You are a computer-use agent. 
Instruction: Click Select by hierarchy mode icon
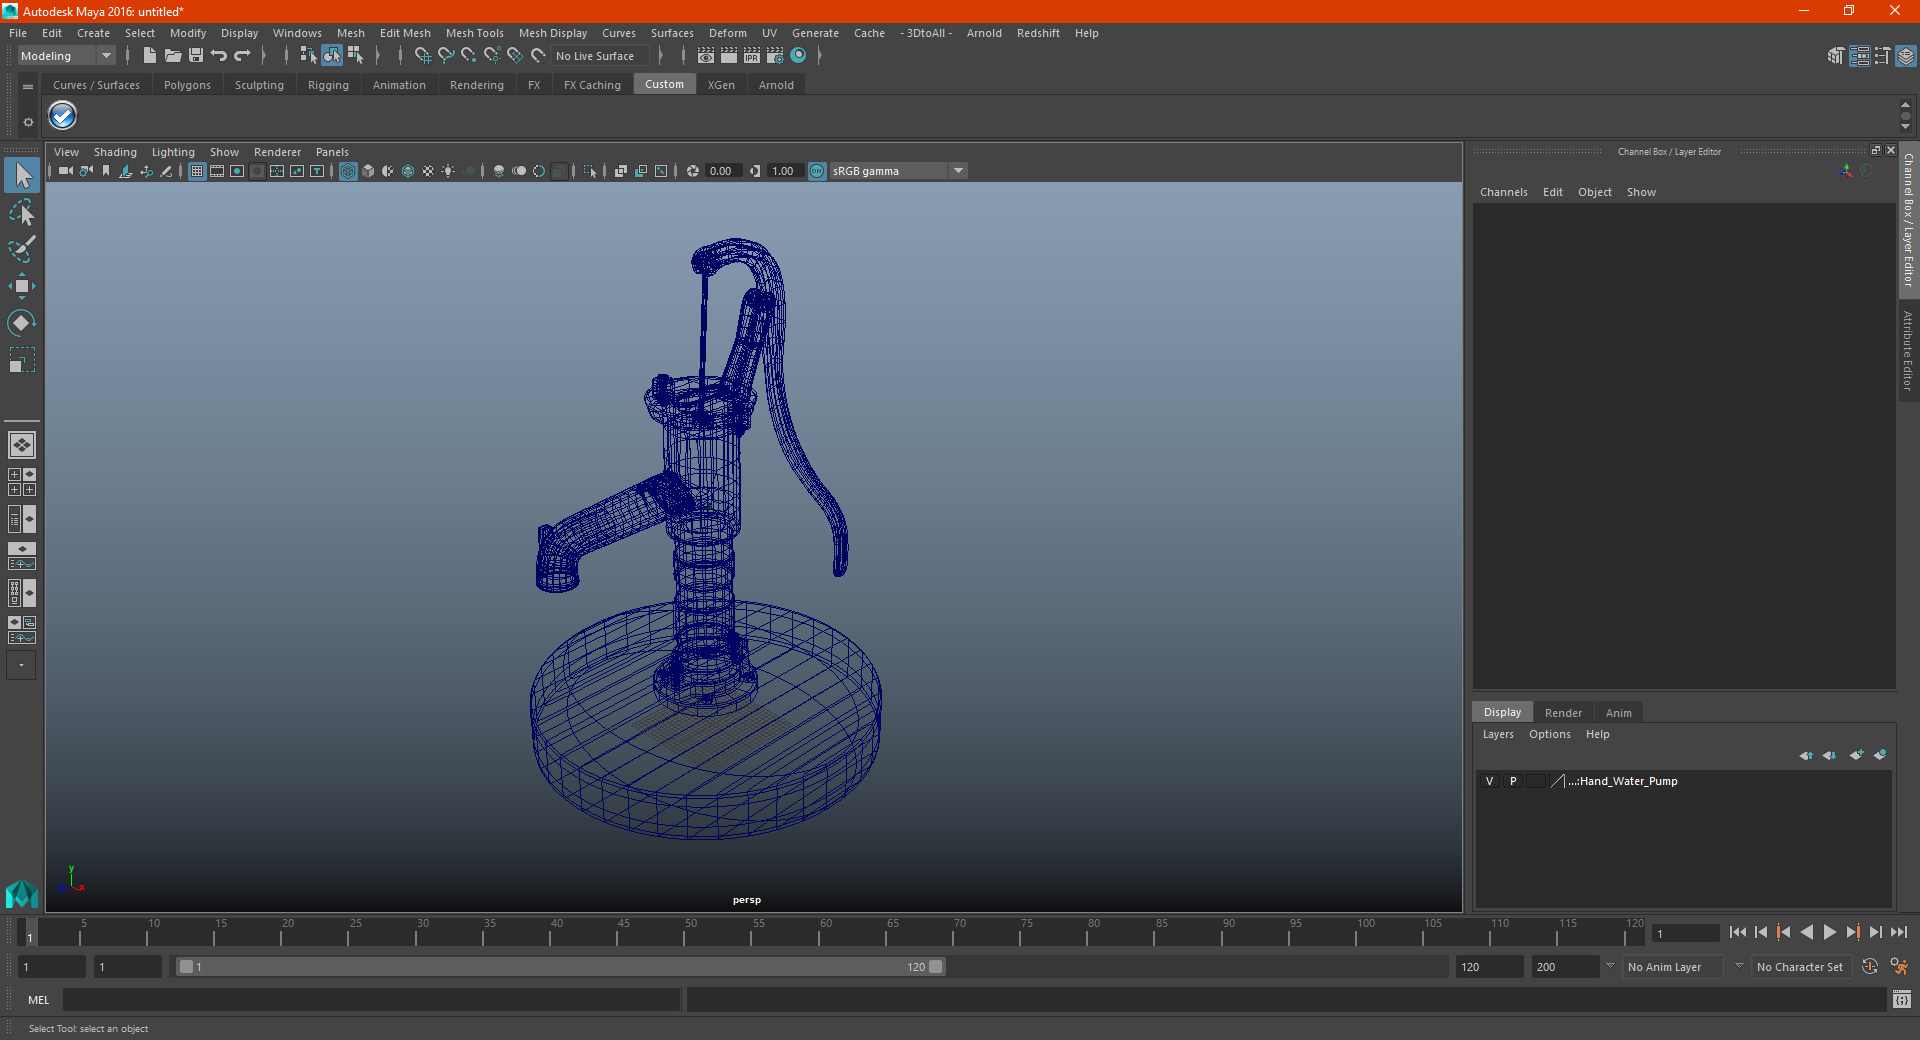click(308, 56)
